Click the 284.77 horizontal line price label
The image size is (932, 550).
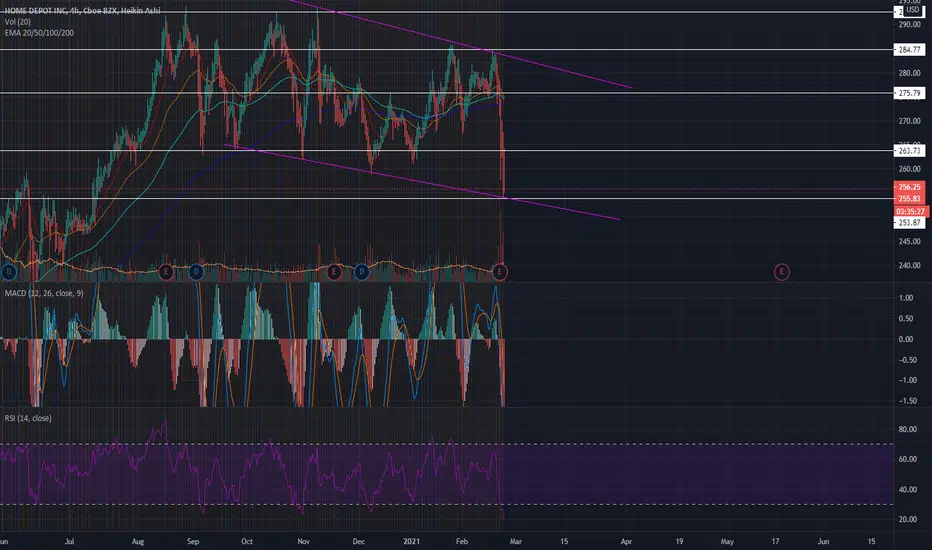tap(909, 50)
